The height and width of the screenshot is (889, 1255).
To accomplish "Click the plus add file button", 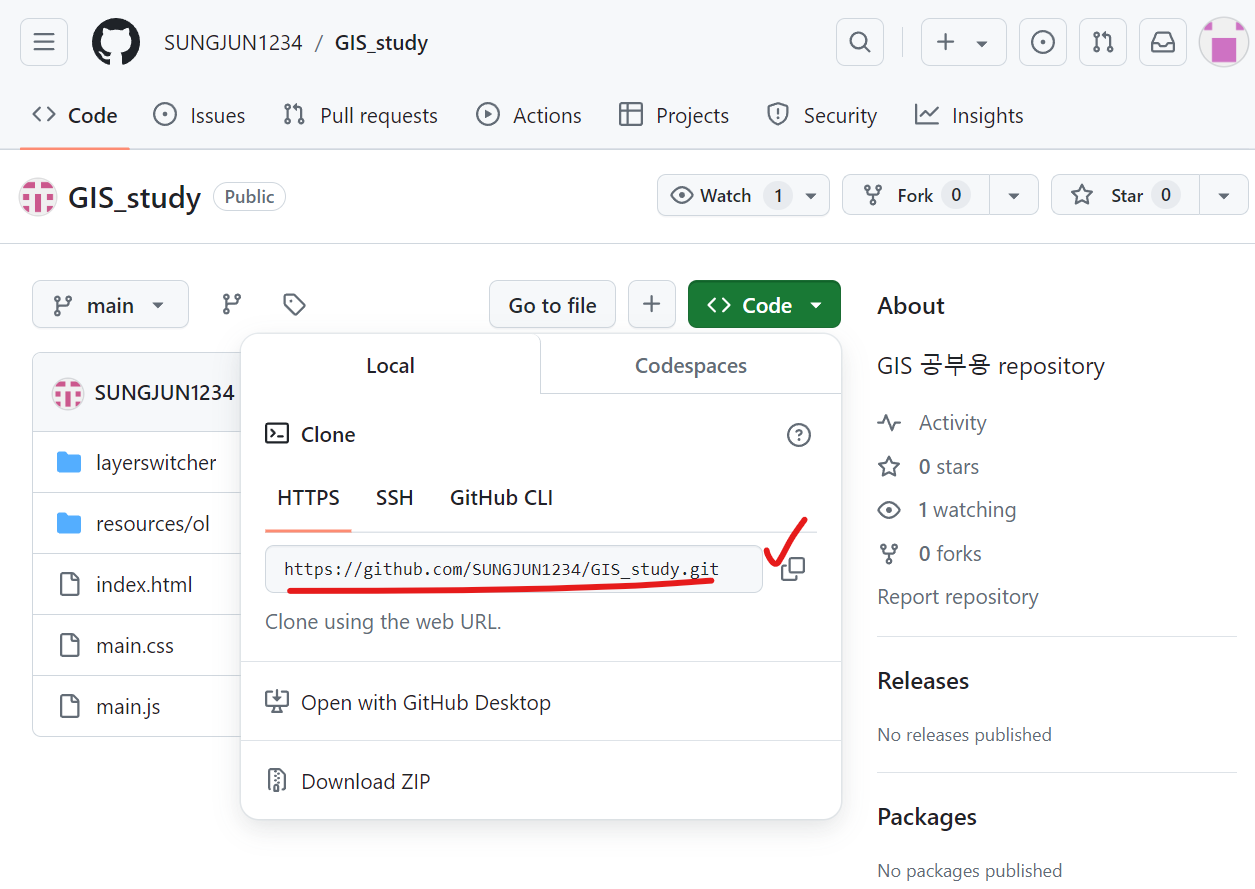I will pyautogui.click(x=652, y=304).
